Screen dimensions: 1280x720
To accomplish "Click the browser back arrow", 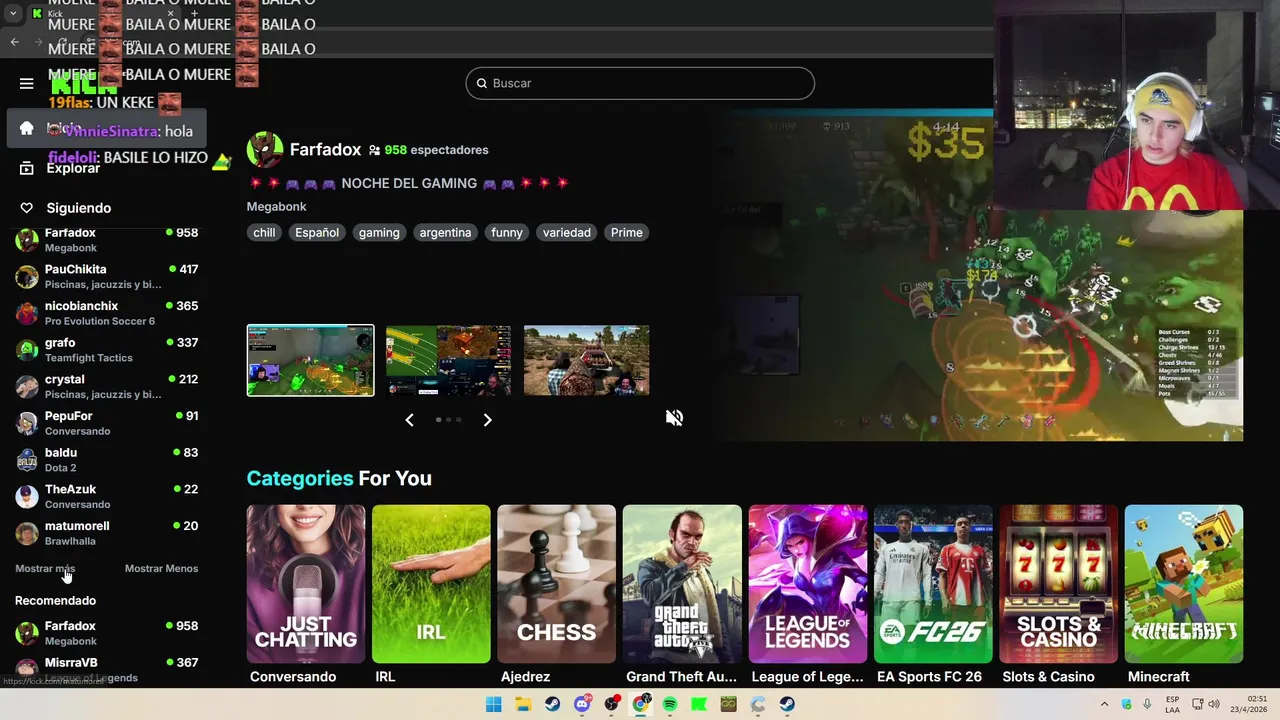I will point(15,42).
